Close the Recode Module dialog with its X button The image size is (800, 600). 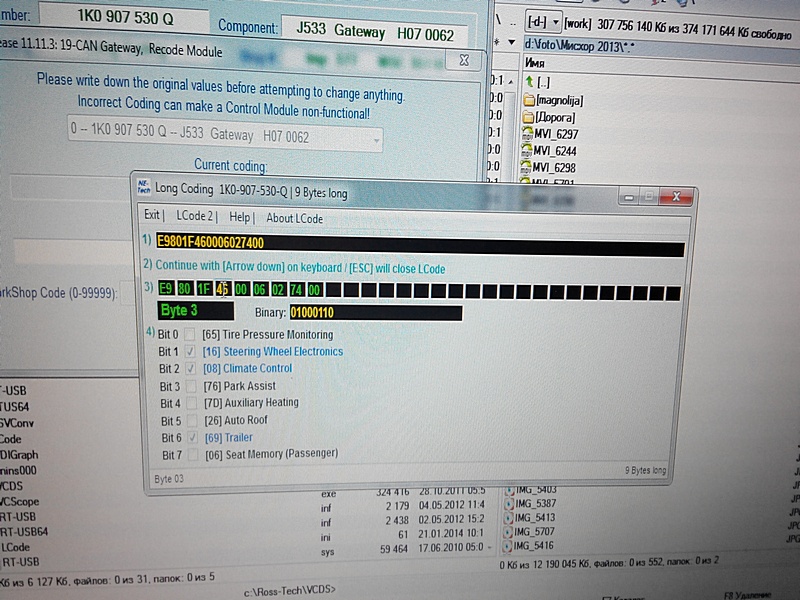[464, 60]
